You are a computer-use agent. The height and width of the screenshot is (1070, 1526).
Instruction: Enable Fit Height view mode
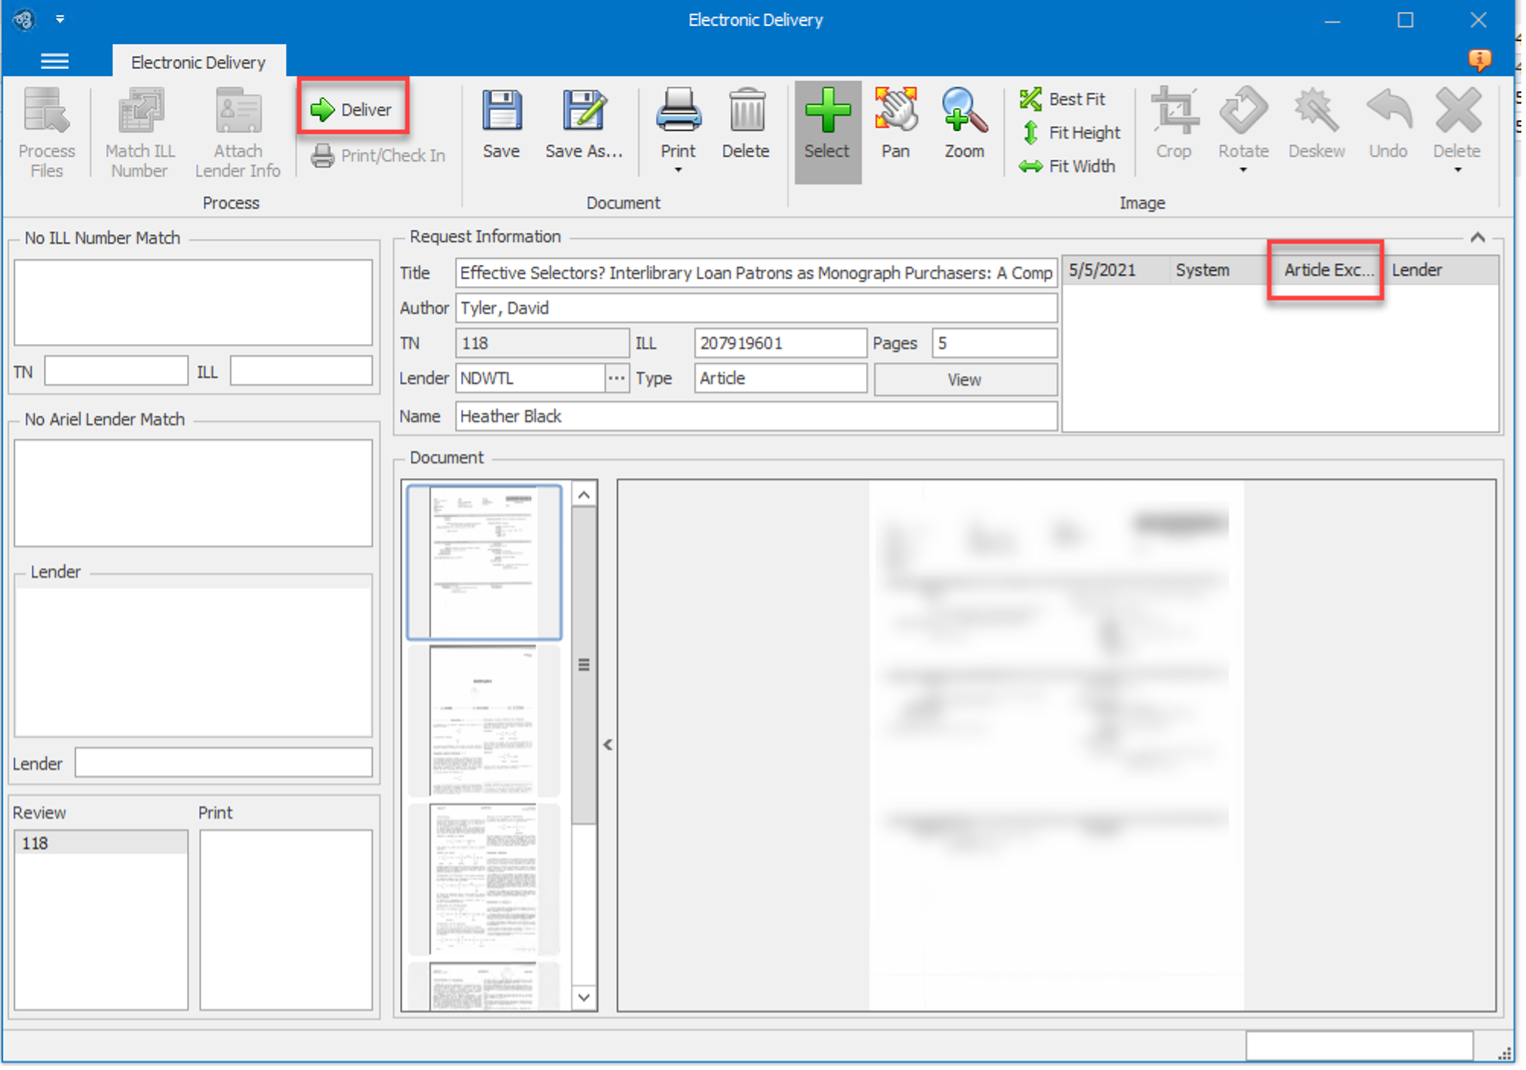[1069, 132]
